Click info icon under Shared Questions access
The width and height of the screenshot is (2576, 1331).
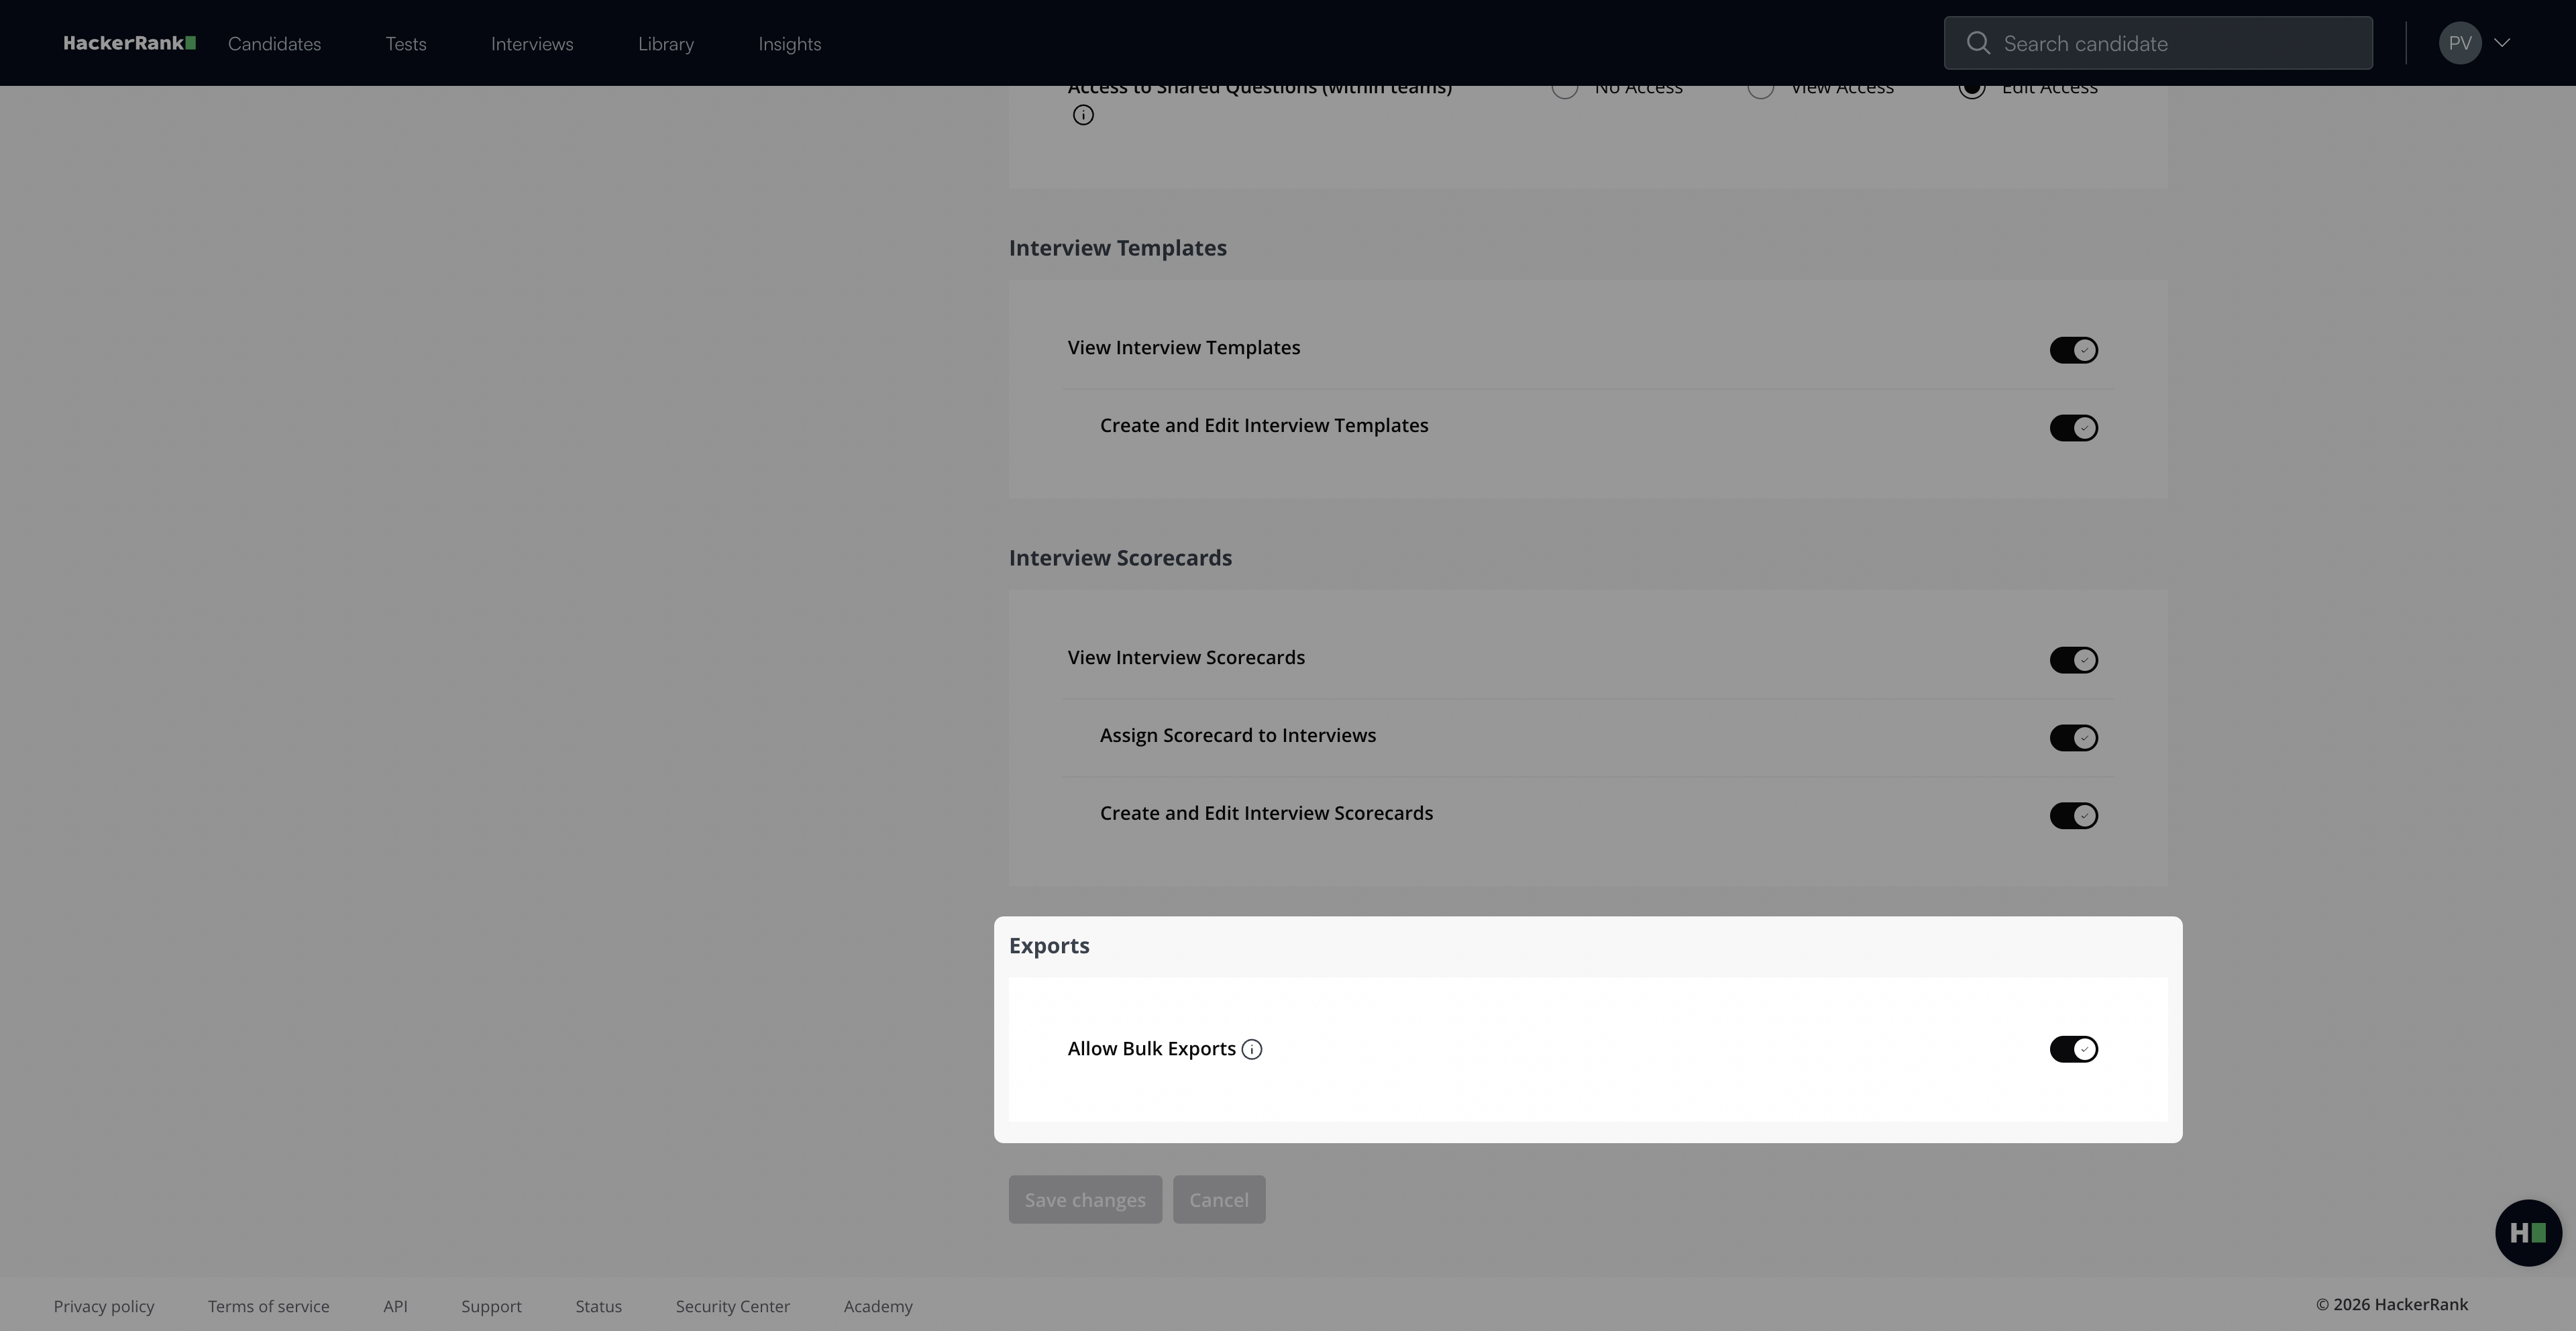tap(1083, 115)
